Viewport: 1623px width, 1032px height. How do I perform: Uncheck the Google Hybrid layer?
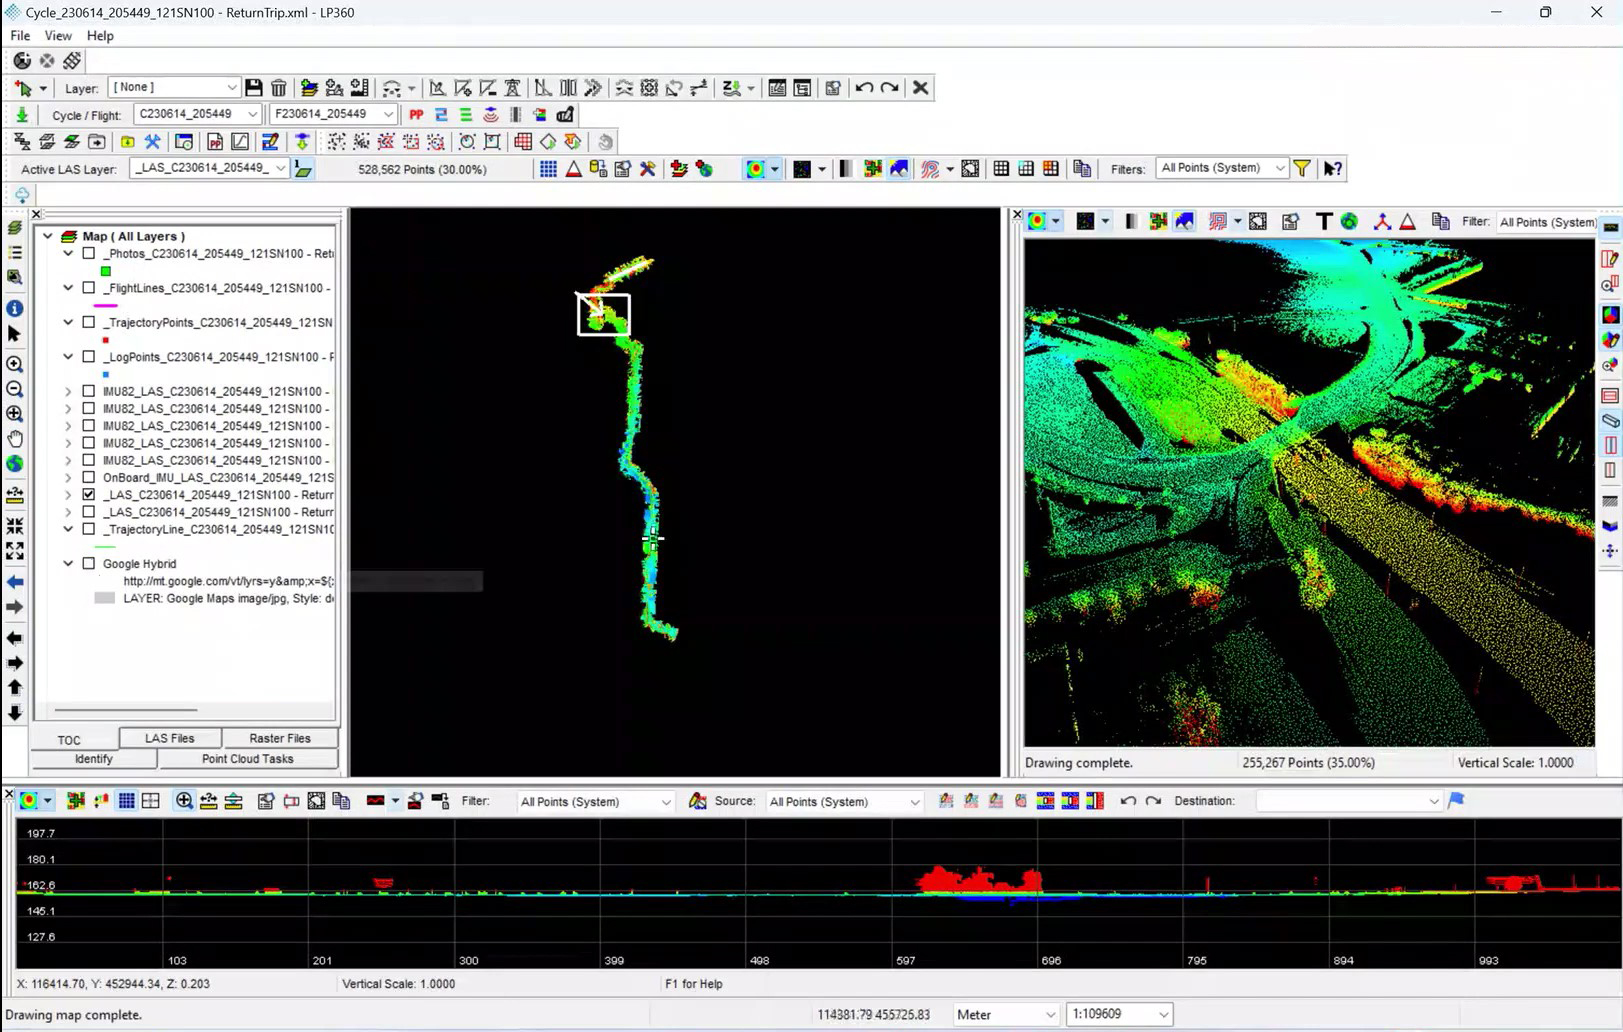(88, 563)
